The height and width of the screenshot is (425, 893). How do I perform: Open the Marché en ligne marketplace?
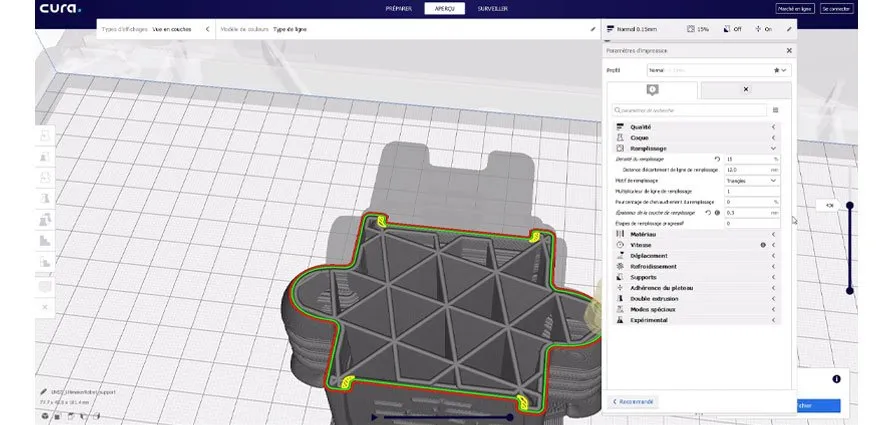[x=795, y=9]
